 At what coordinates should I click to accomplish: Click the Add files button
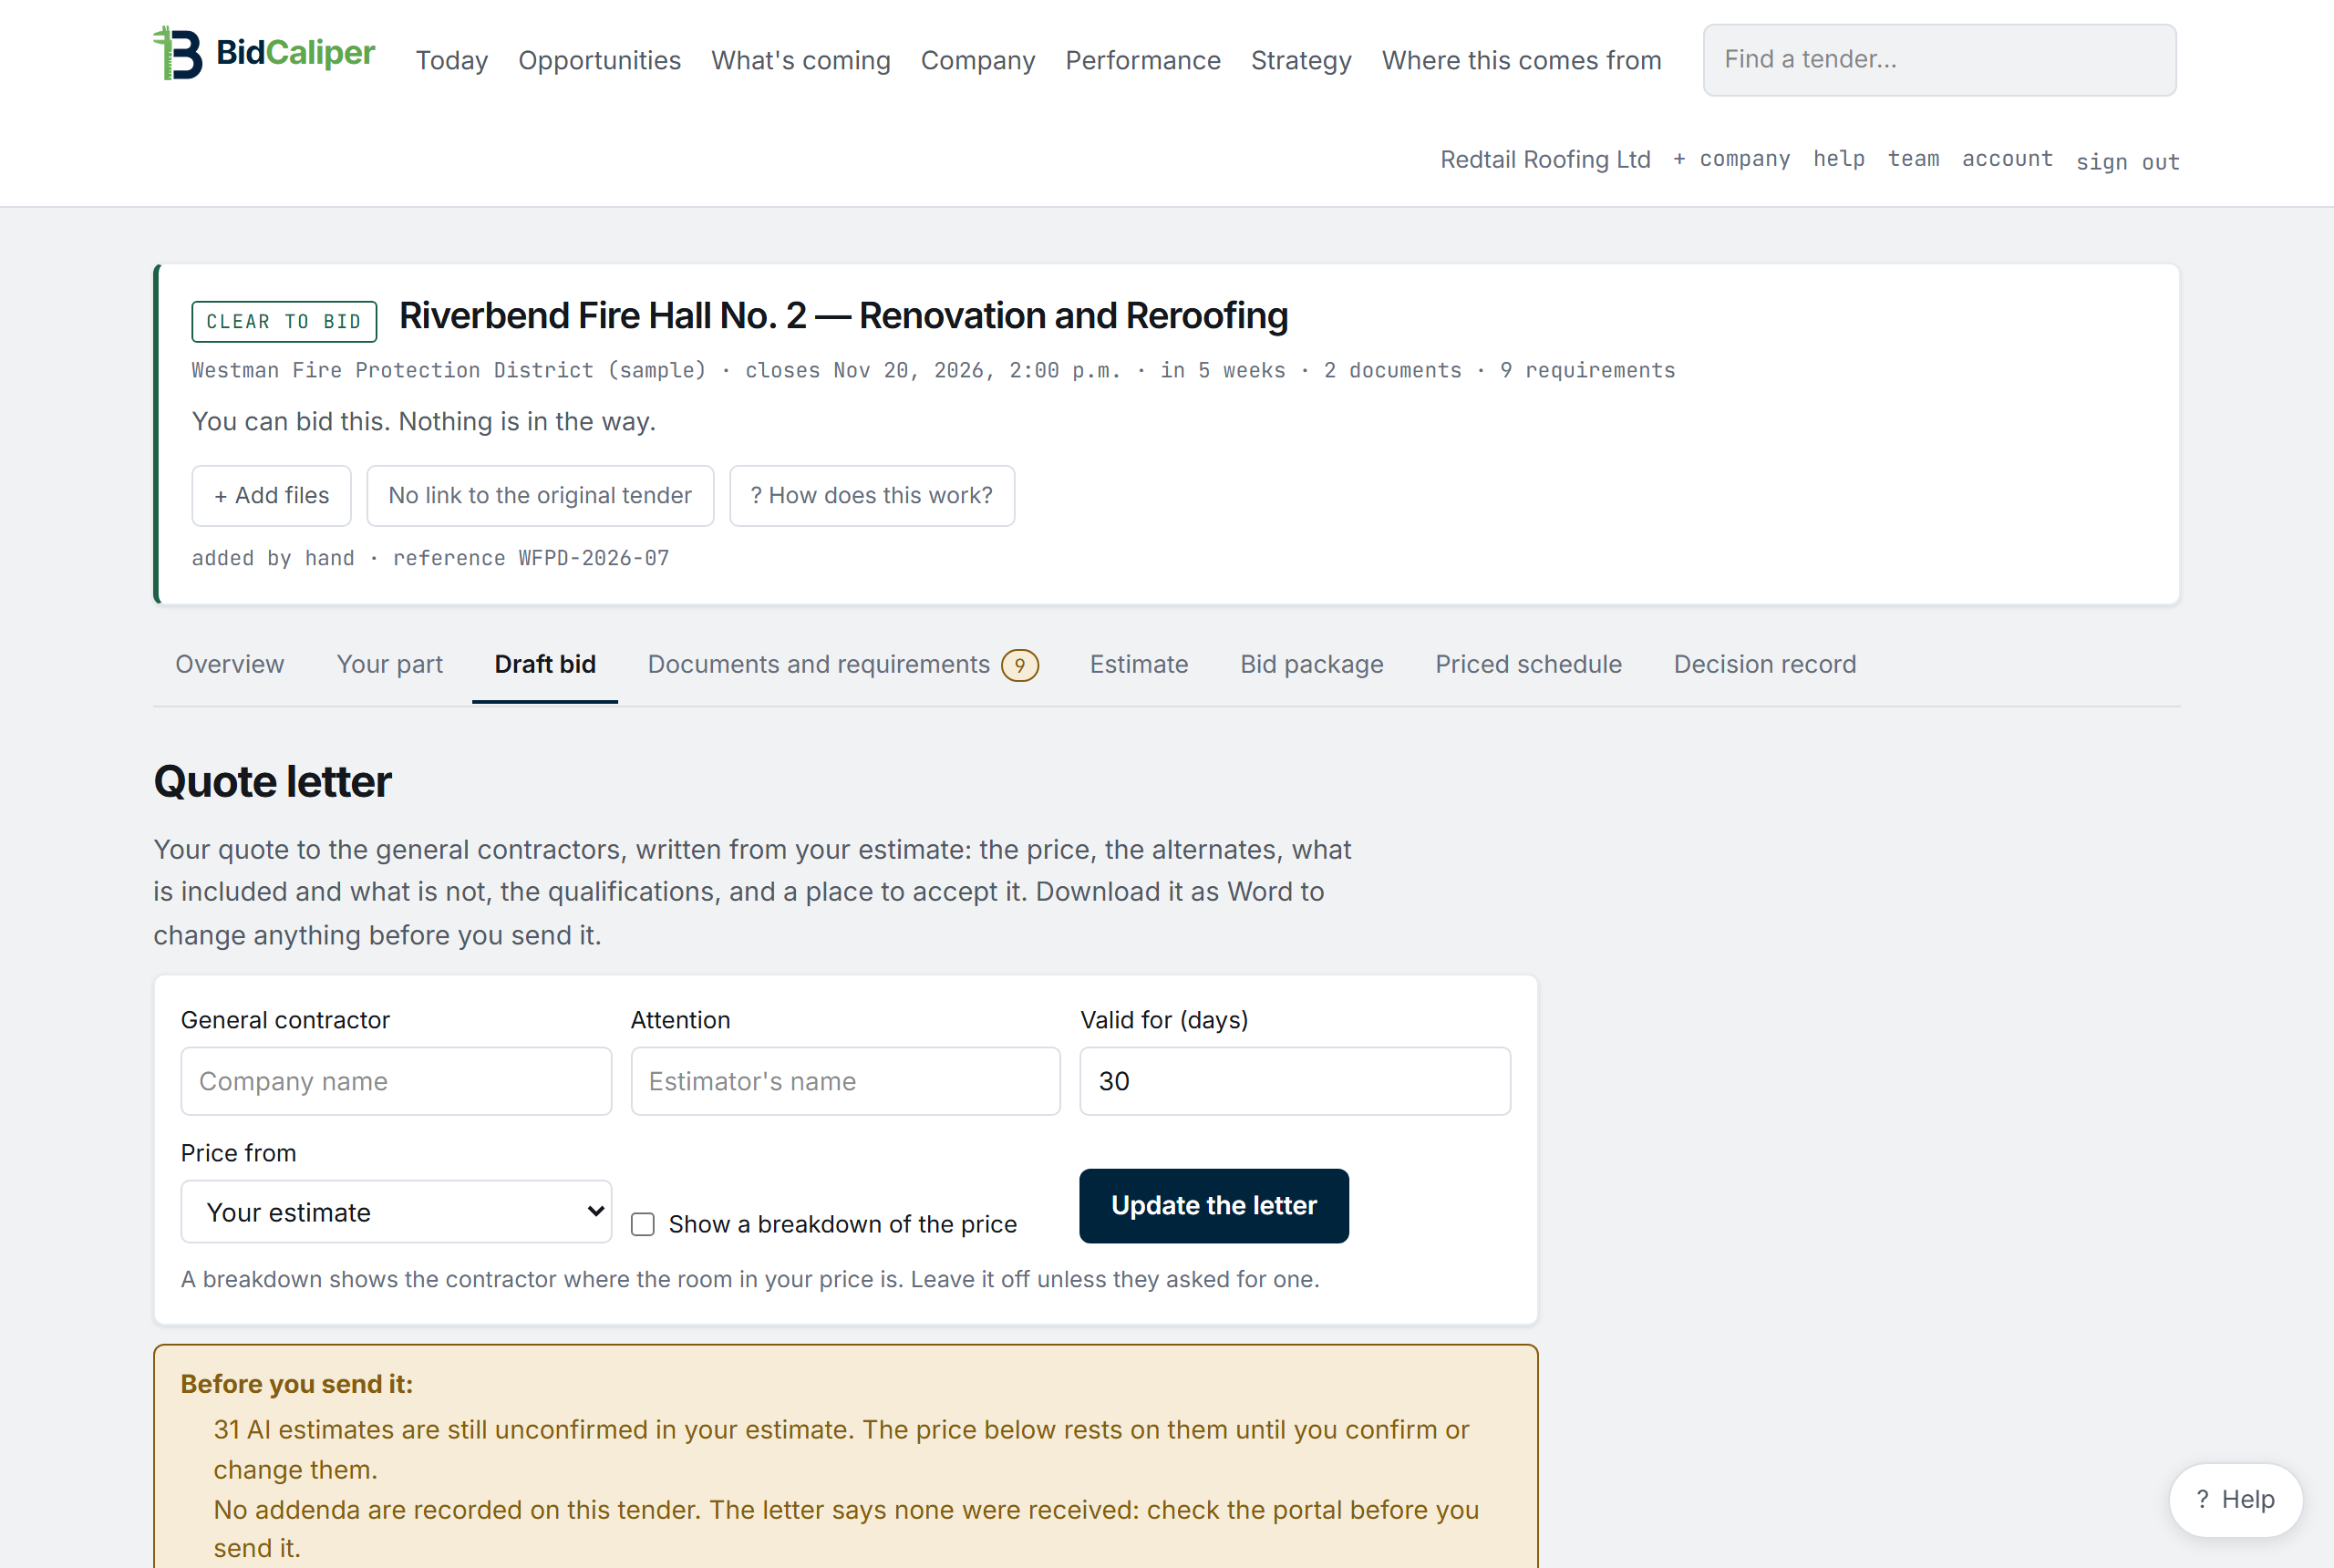(x=271, y=495)
